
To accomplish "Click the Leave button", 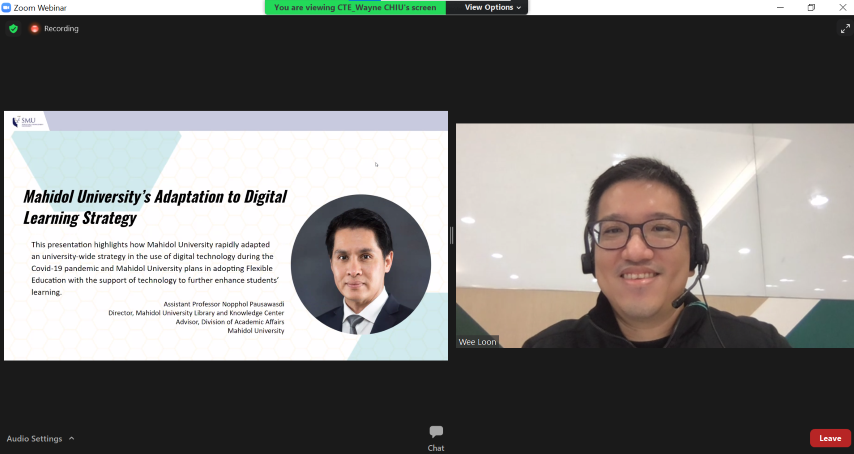I will coord(830,438).
